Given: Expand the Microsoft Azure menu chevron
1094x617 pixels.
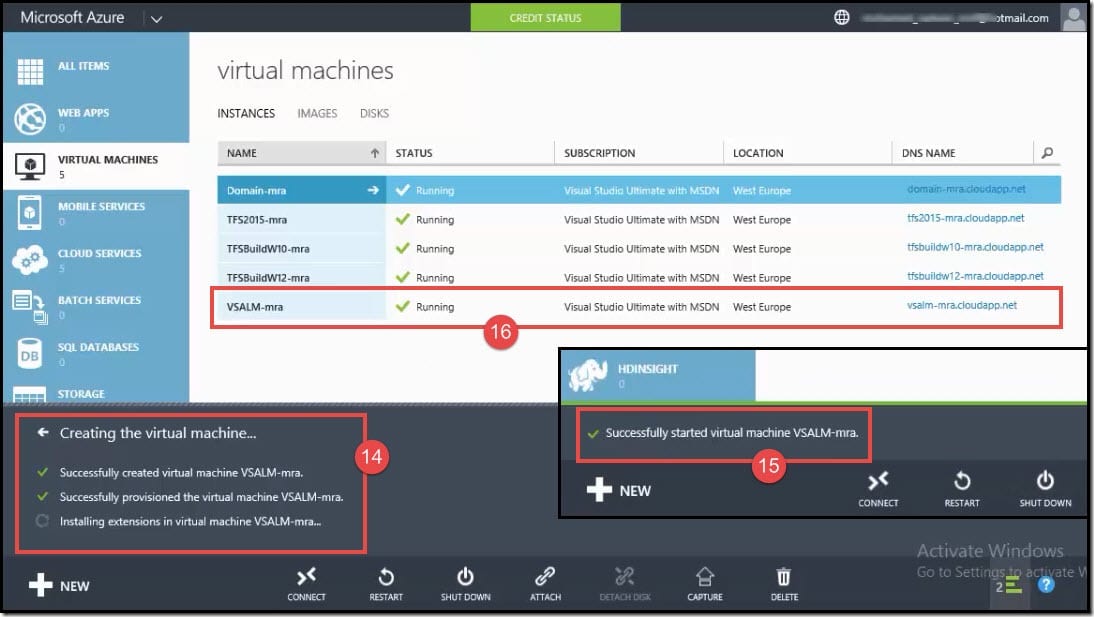Looking at the screenshot, I should coord(156,17).
